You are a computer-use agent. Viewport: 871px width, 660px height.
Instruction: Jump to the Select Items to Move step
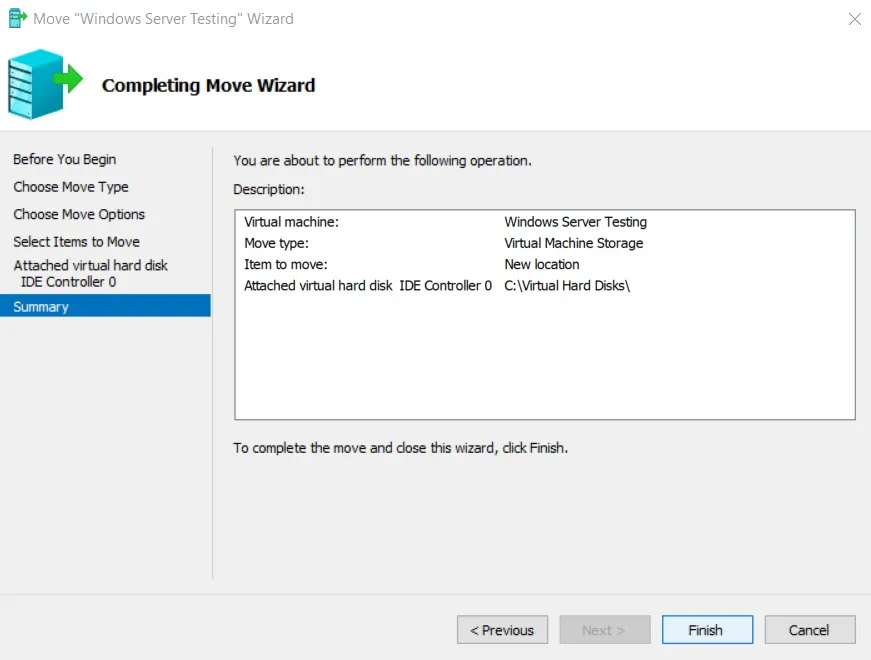click(76, 242)
